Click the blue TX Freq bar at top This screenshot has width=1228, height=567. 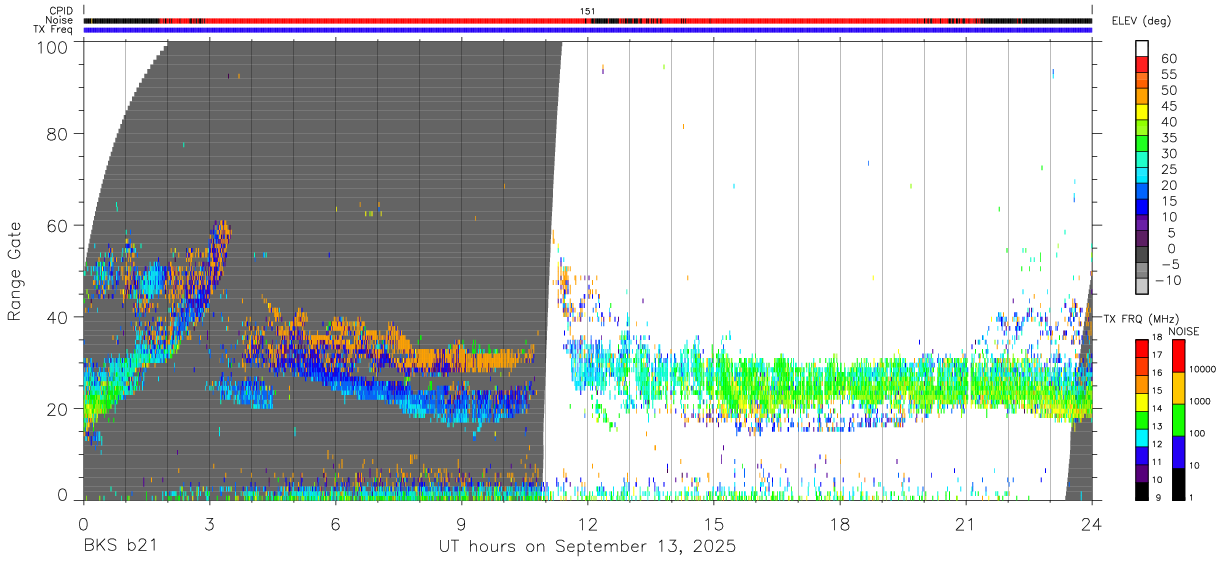click(588, 30)
